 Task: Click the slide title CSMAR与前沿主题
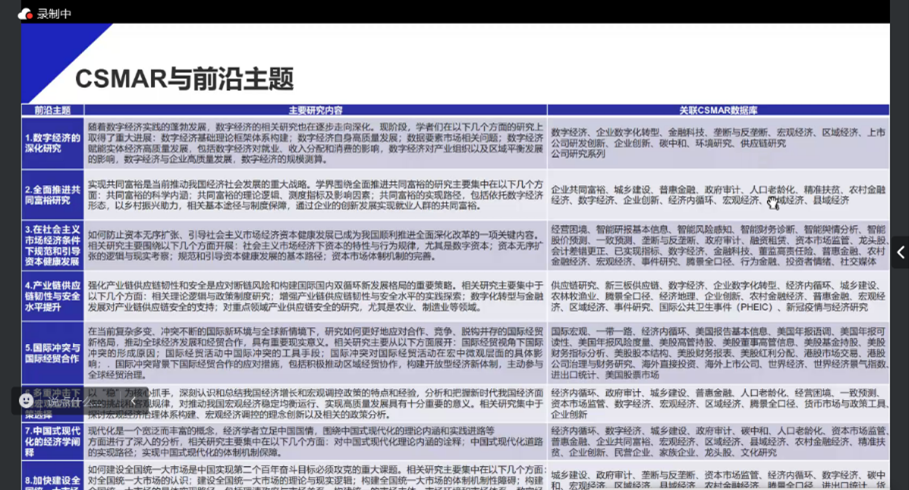point(184,78)
